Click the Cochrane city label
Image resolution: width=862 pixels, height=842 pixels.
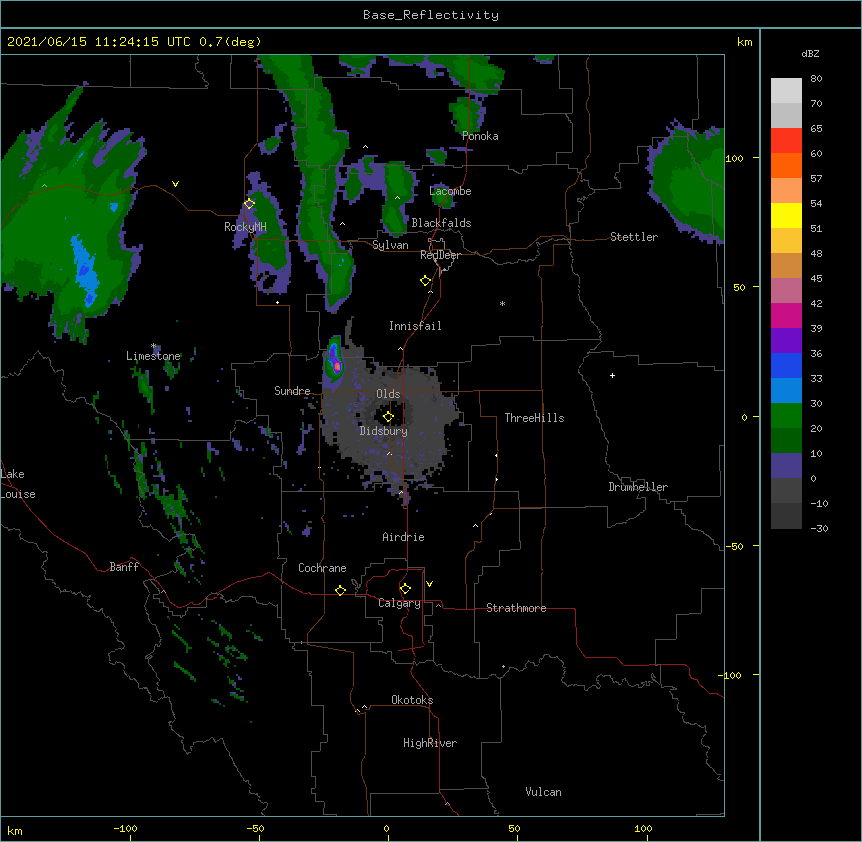click(x=322, y=568)
